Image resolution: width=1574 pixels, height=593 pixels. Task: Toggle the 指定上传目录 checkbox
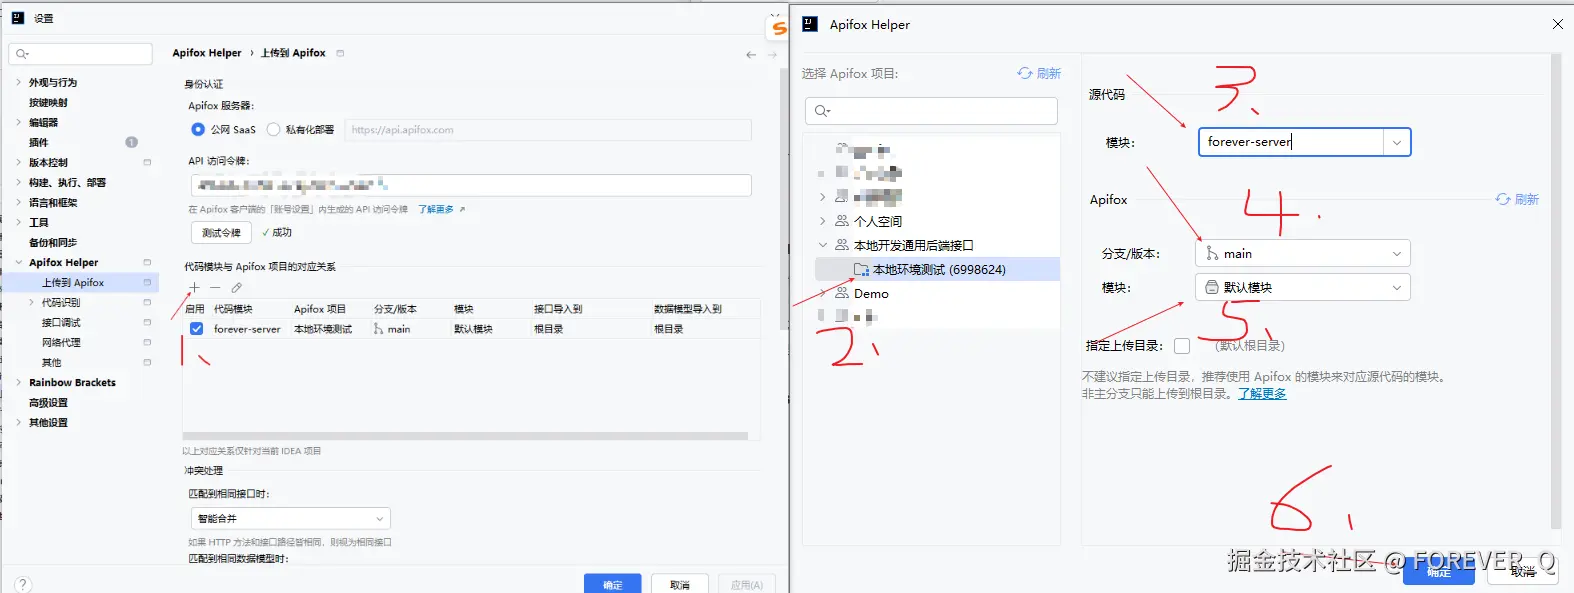click(1182, 346)
